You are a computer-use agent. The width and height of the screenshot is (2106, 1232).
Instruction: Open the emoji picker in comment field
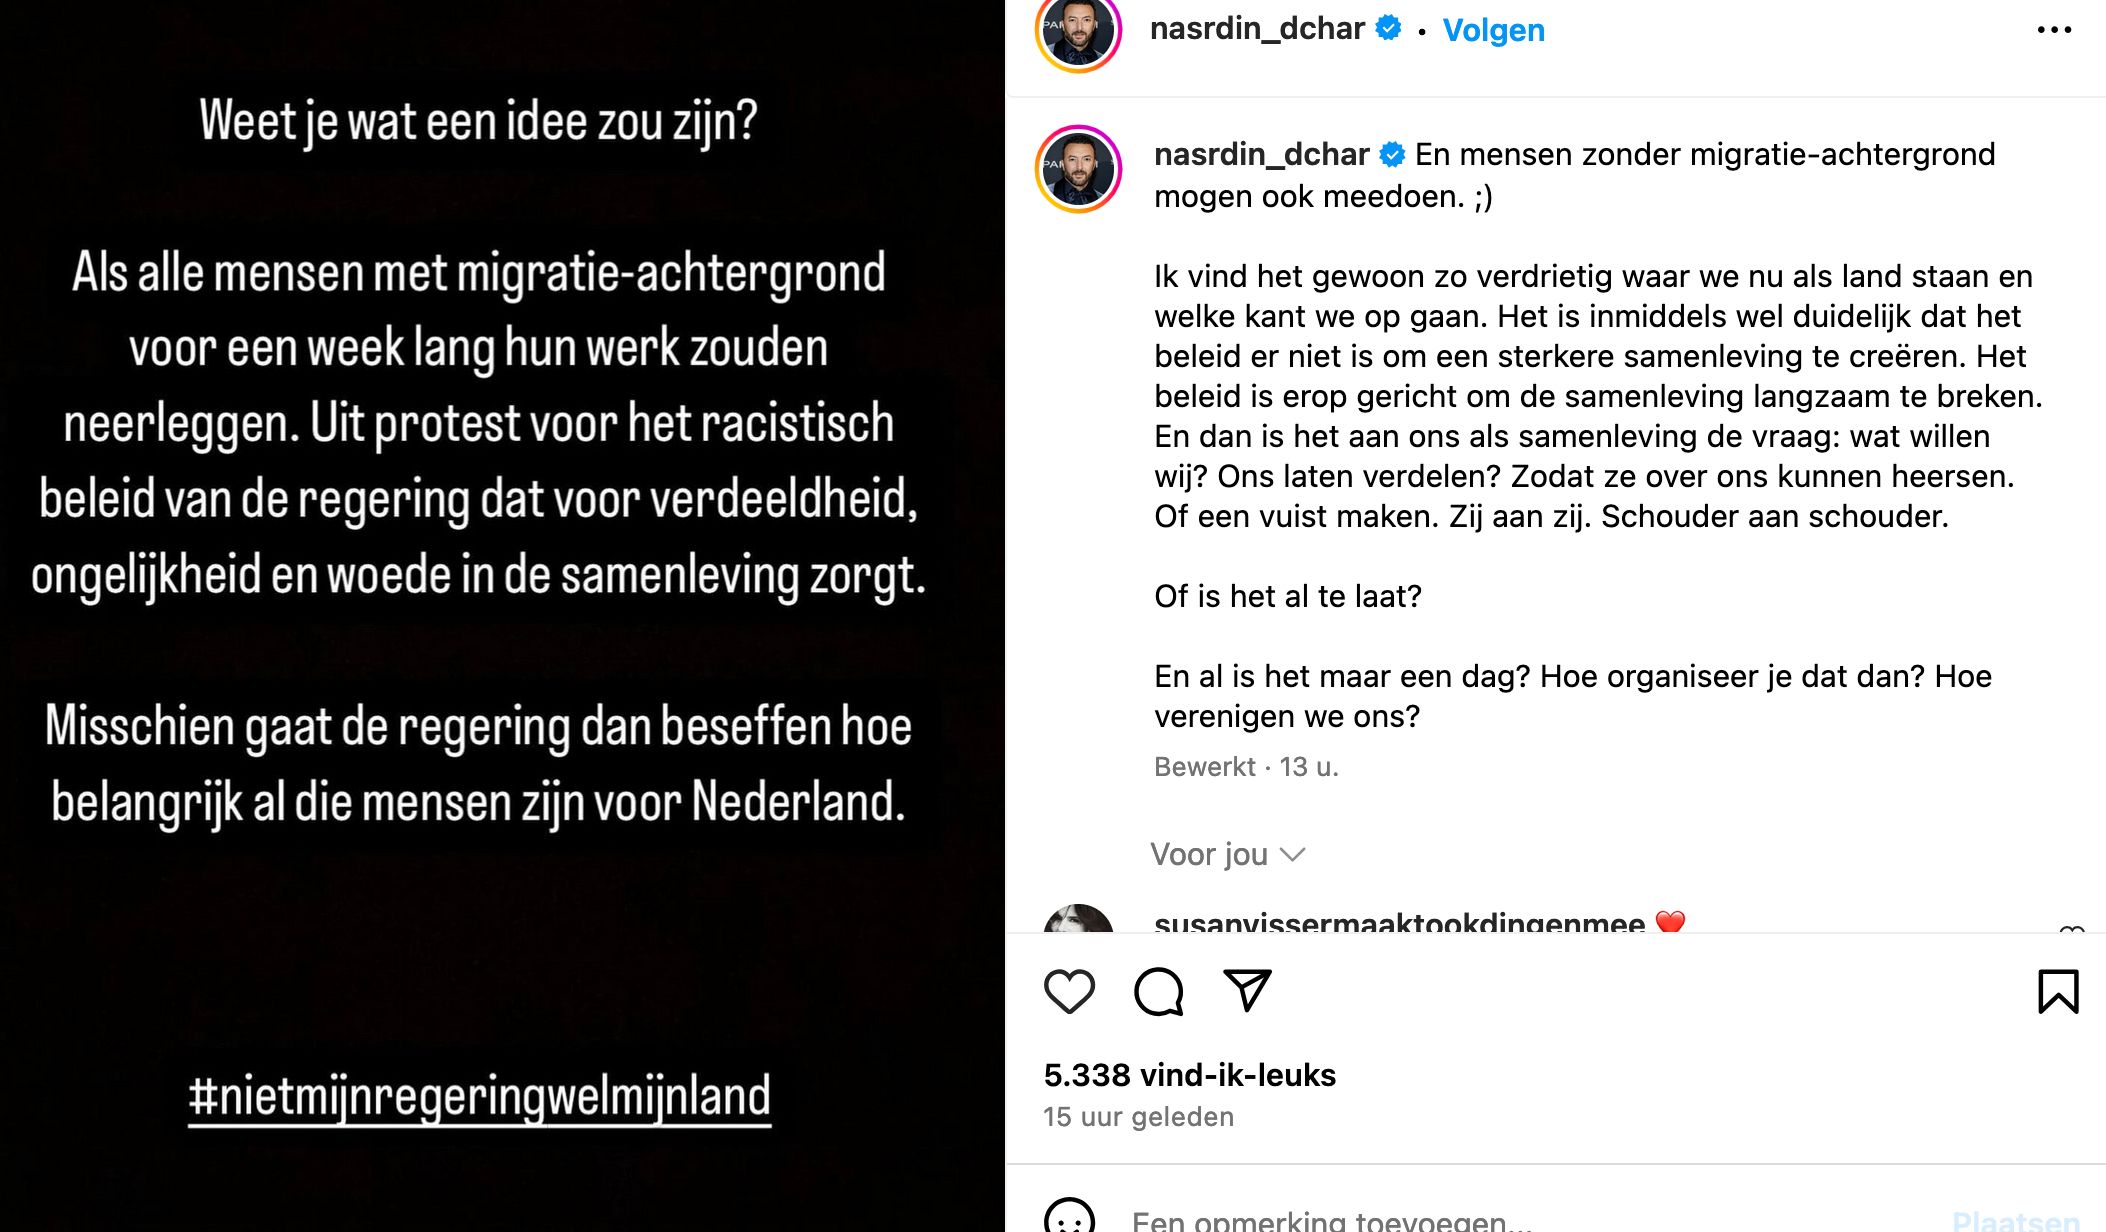[1069, 1218]
